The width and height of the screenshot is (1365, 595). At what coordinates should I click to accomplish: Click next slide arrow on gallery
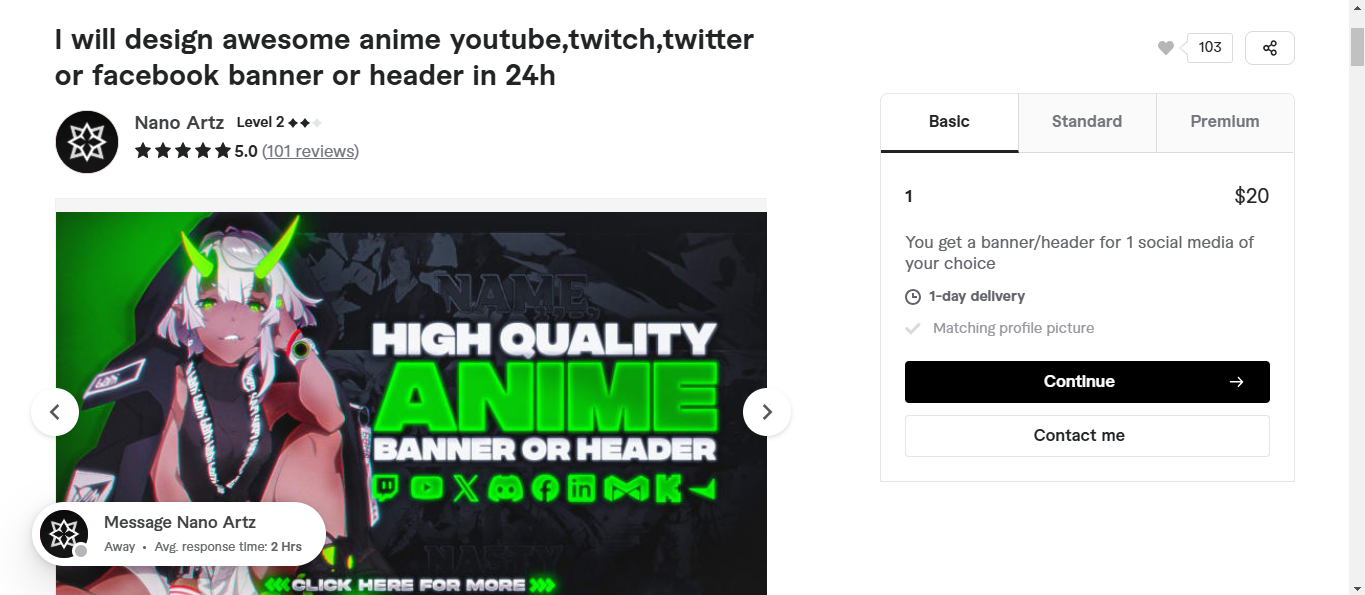click(767, 412)
